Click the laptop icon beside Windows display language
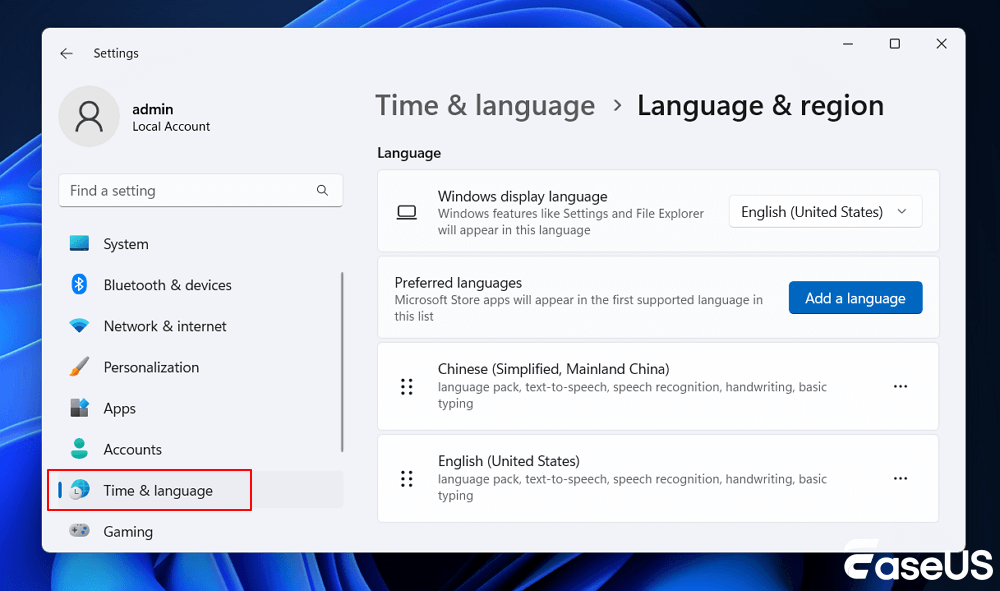This screenshot has width=1000, height=591. (x=406, y=212)
